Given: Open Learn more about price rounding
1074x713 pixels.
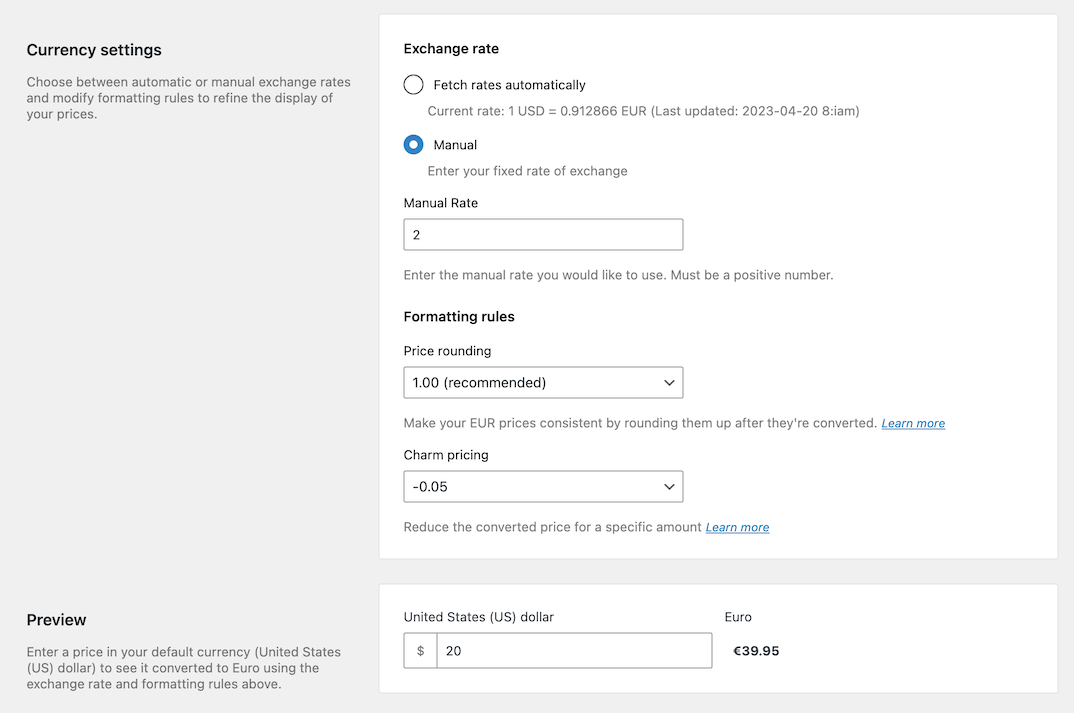Looking at the screenshot, I should (912, 423).
